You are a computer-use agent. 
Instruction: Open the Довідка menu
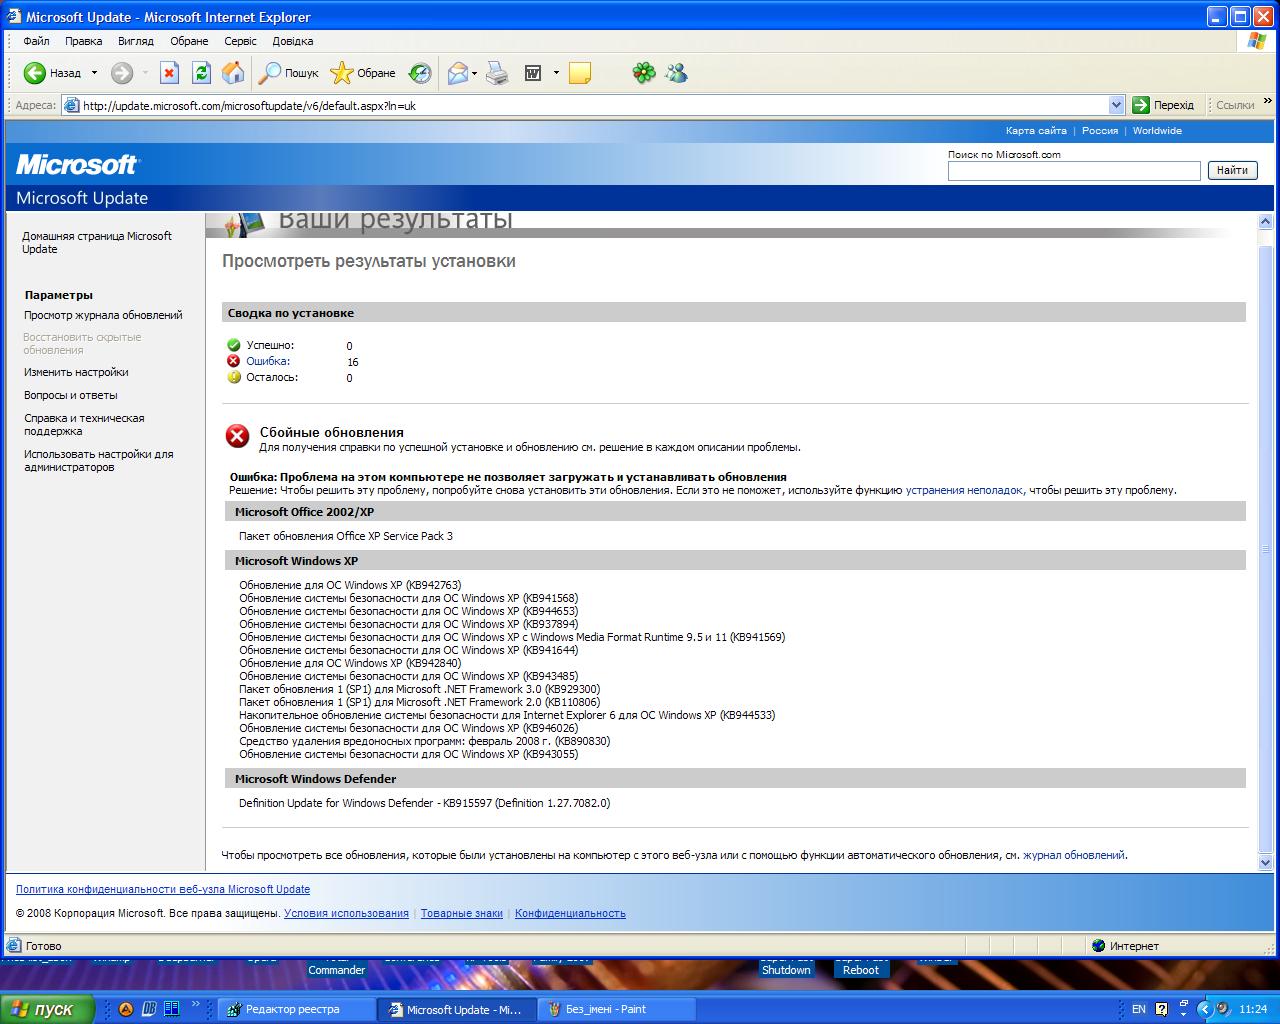pyautogui.click(x=293, y=41)
